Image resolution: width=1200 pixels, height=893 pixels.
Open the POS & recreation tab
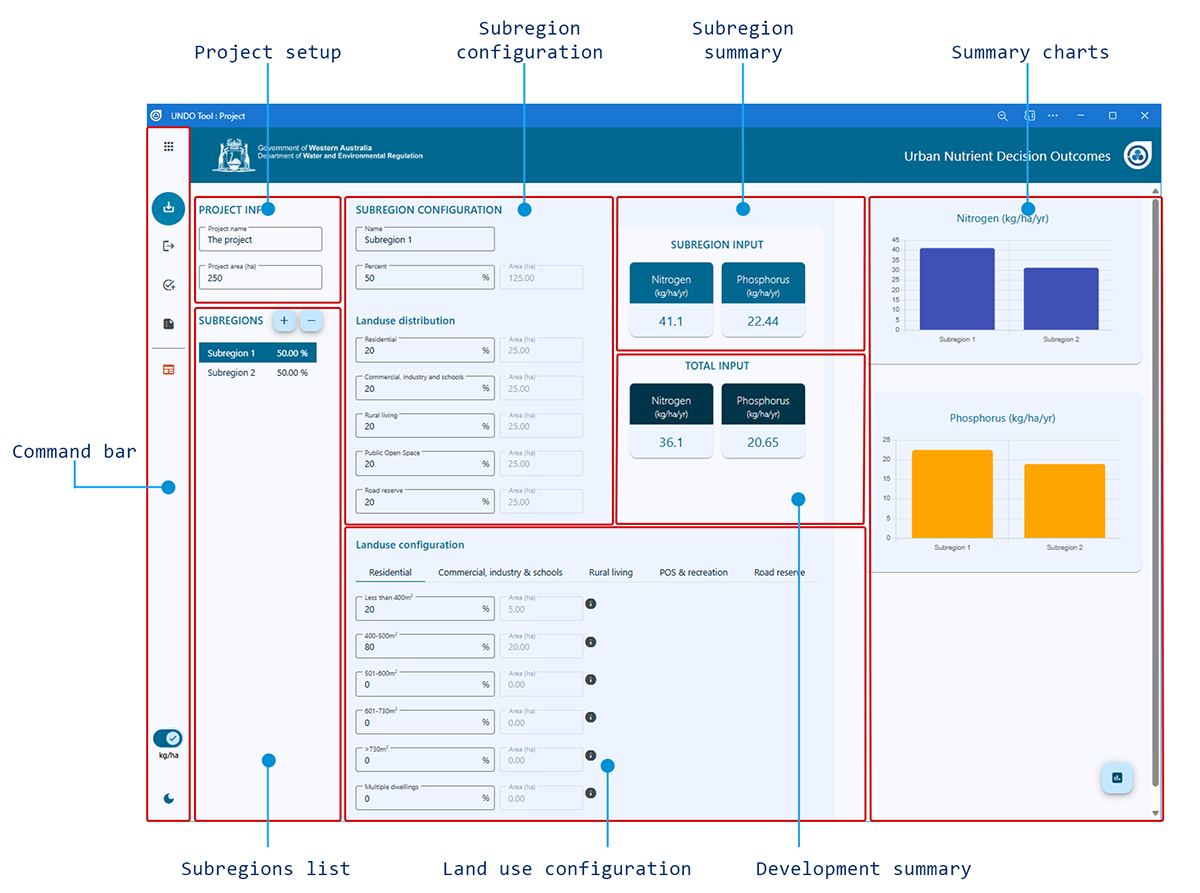tap(694, 573)
